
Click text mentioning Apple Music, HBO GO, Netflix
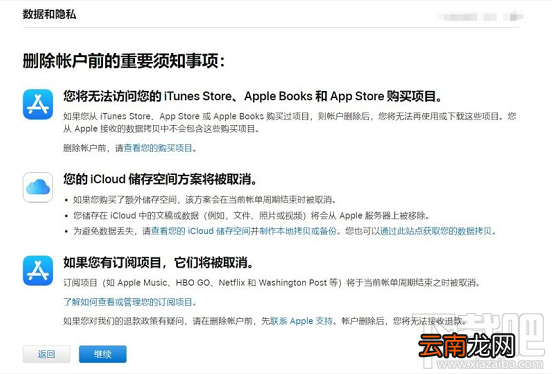coord(271,282)
